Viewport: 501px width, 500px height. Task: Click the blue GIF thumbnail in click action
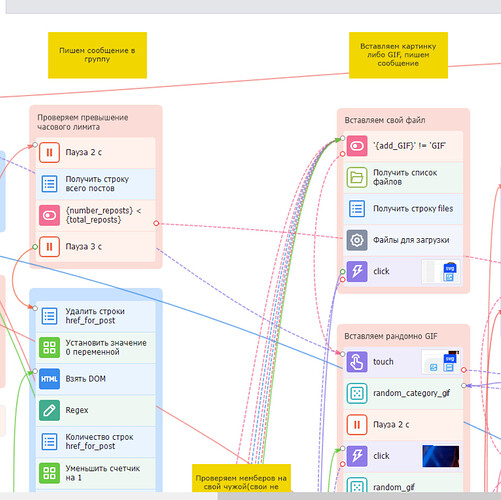[441, 456]
